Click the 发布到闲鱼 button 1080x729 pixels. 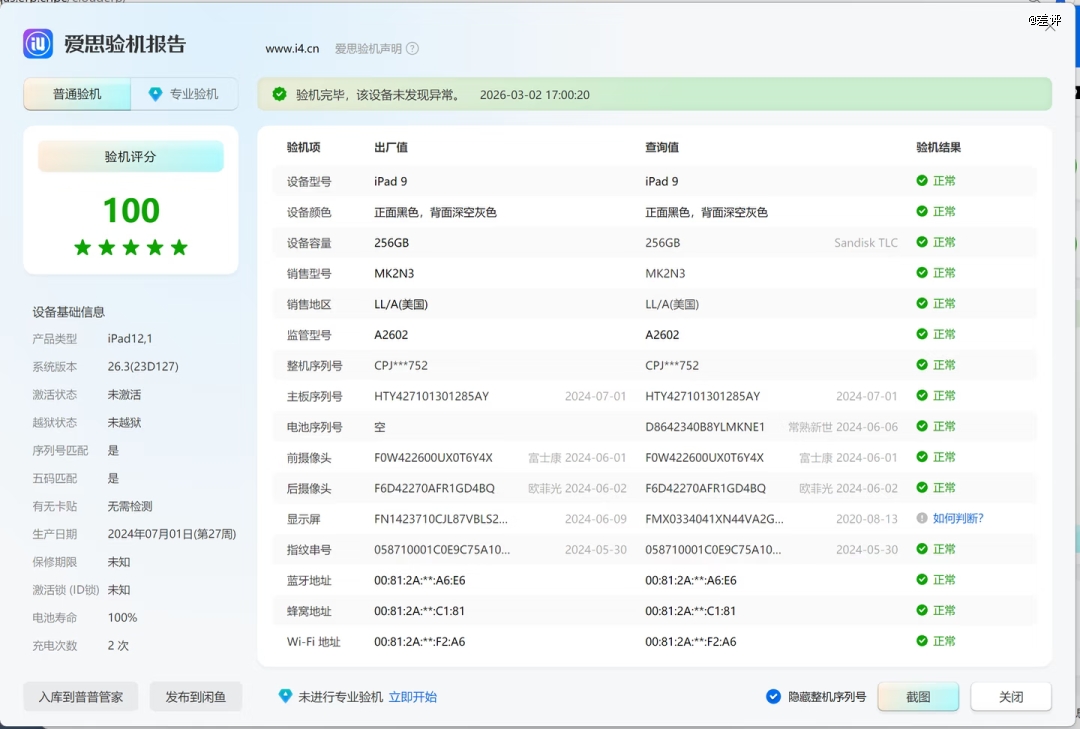click(196, 697)
